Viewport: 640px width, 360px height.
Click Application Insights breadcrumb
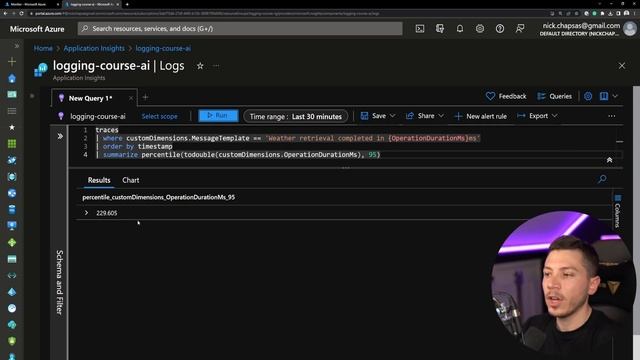pos(94,48)
